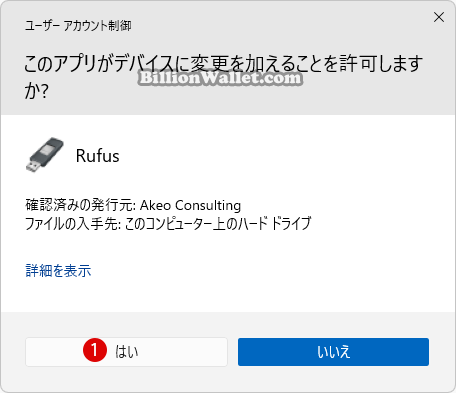Click the Consulting word in publisher line
Image resolution: width=456 pixels, height=393 pixels.
208,205
